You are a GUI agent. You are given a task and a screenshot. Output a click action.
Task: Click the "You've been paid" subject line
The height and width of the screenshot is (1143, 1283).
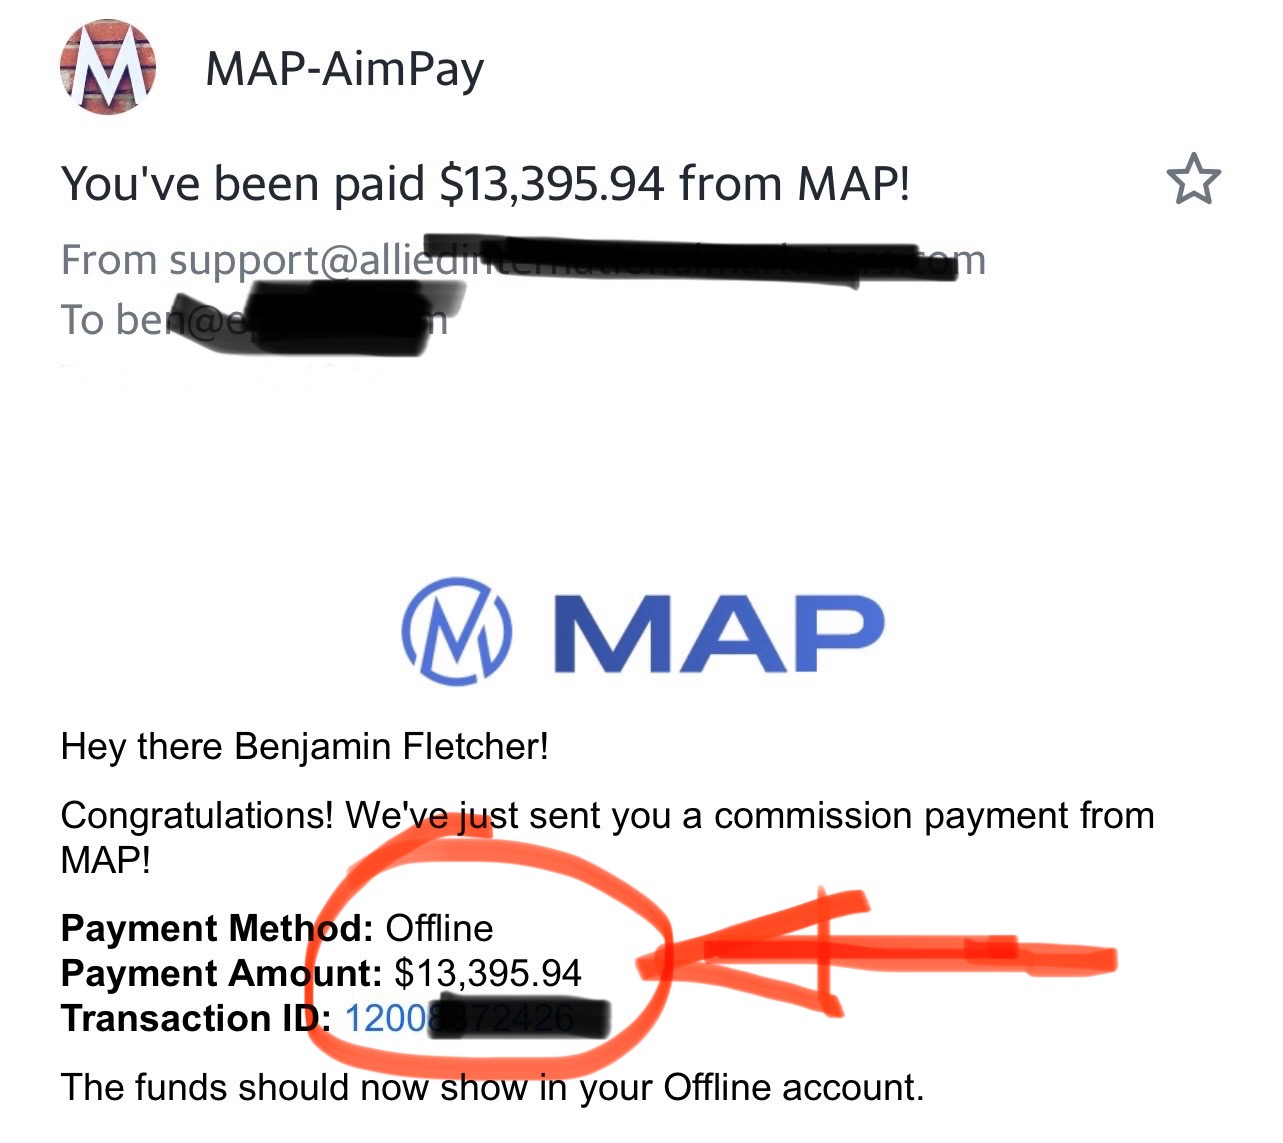tap(485, 184)
